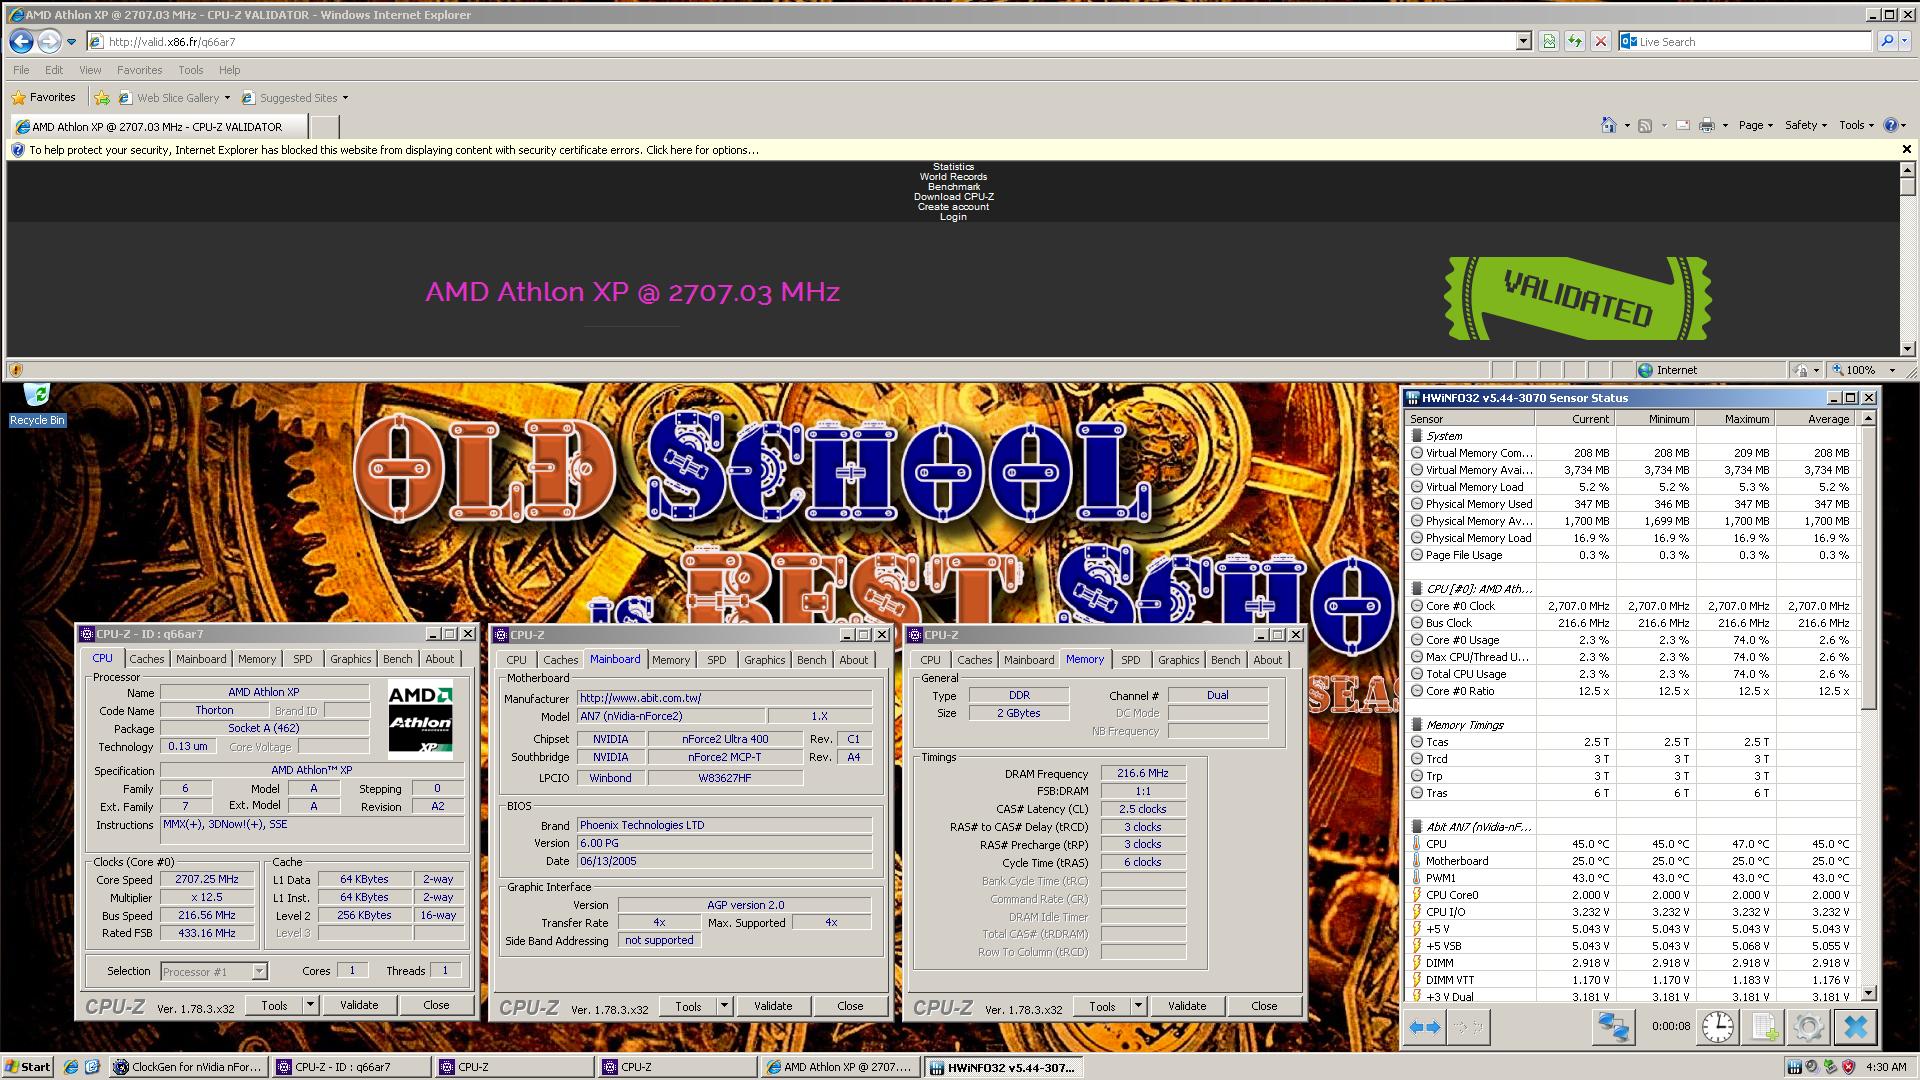Expand HWiNFO sensor window with blue arrows
Screen dimensions: 1920x1080
click(1424, 1027)
